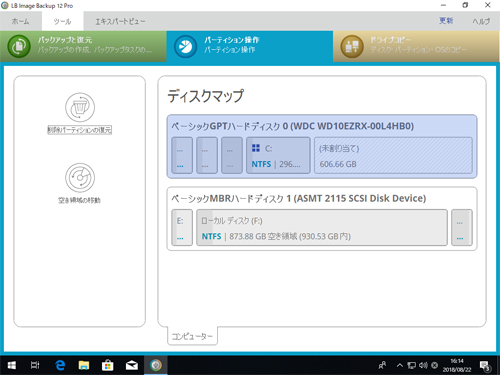Click the deleted partition recovery trash icon
The width and height of the screenshot is (500, 375).
[80, 107]
